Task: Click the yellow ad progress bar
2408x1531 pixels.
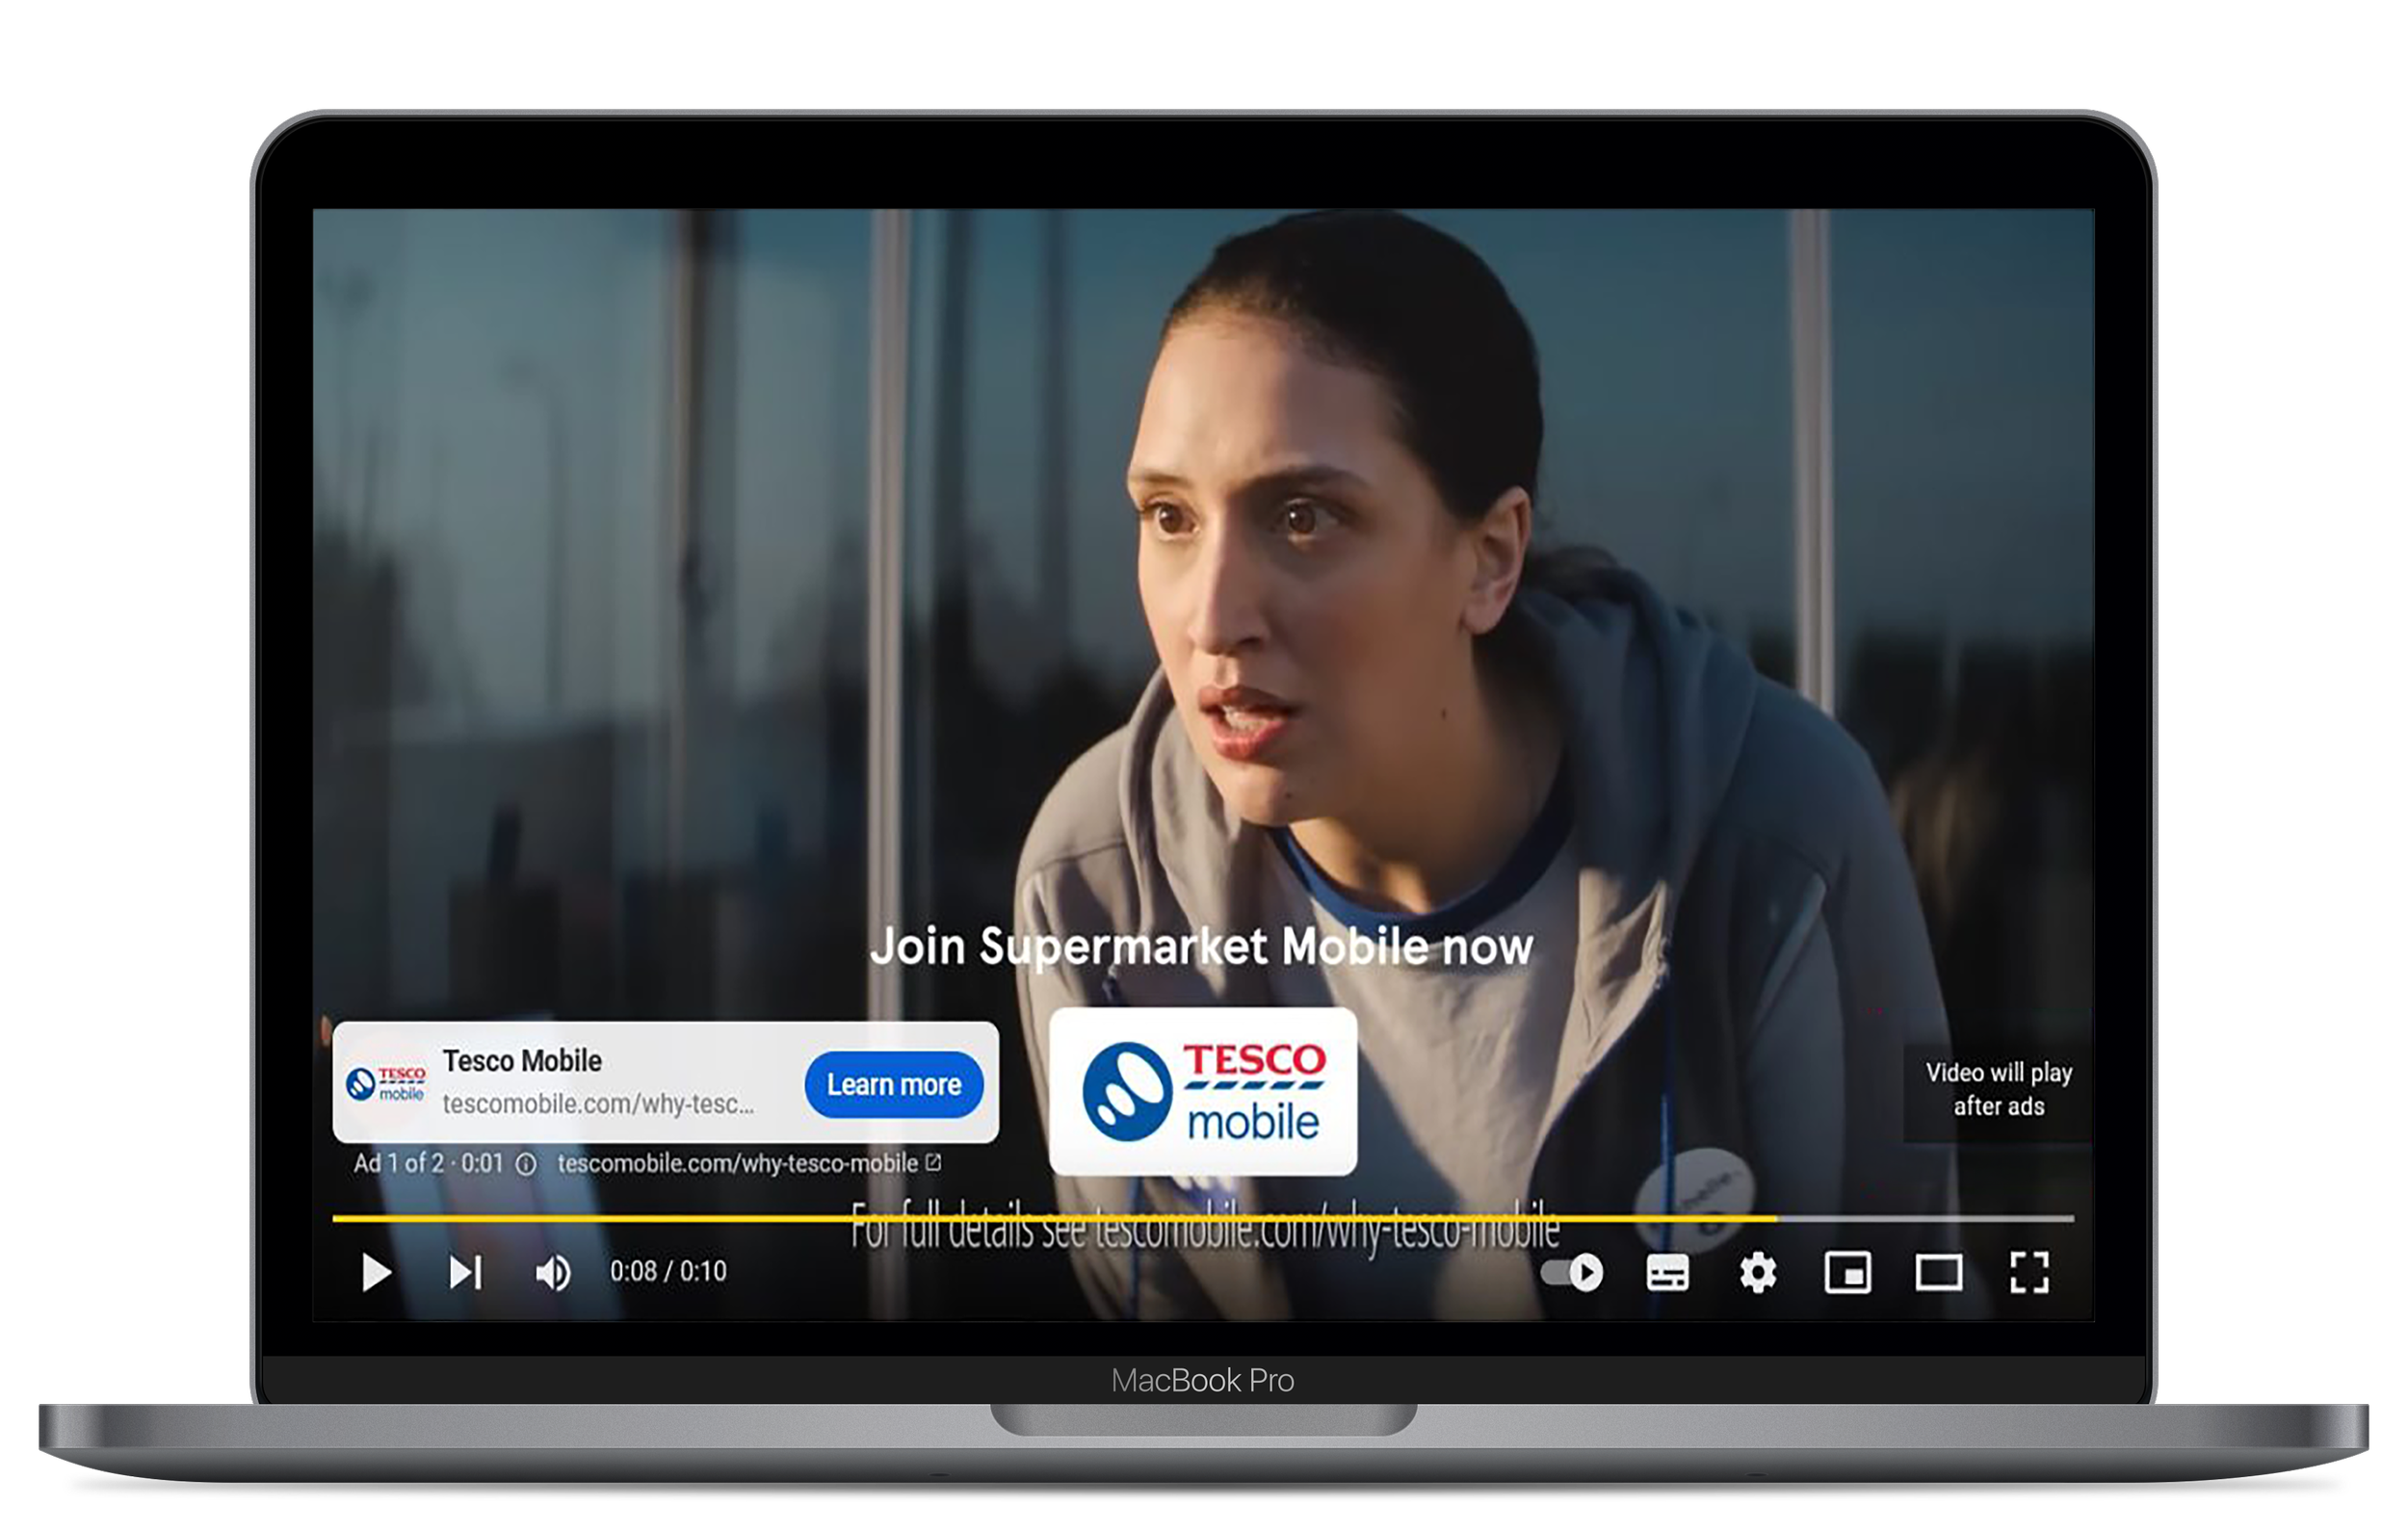Action: click(x=1050, y=1218)
